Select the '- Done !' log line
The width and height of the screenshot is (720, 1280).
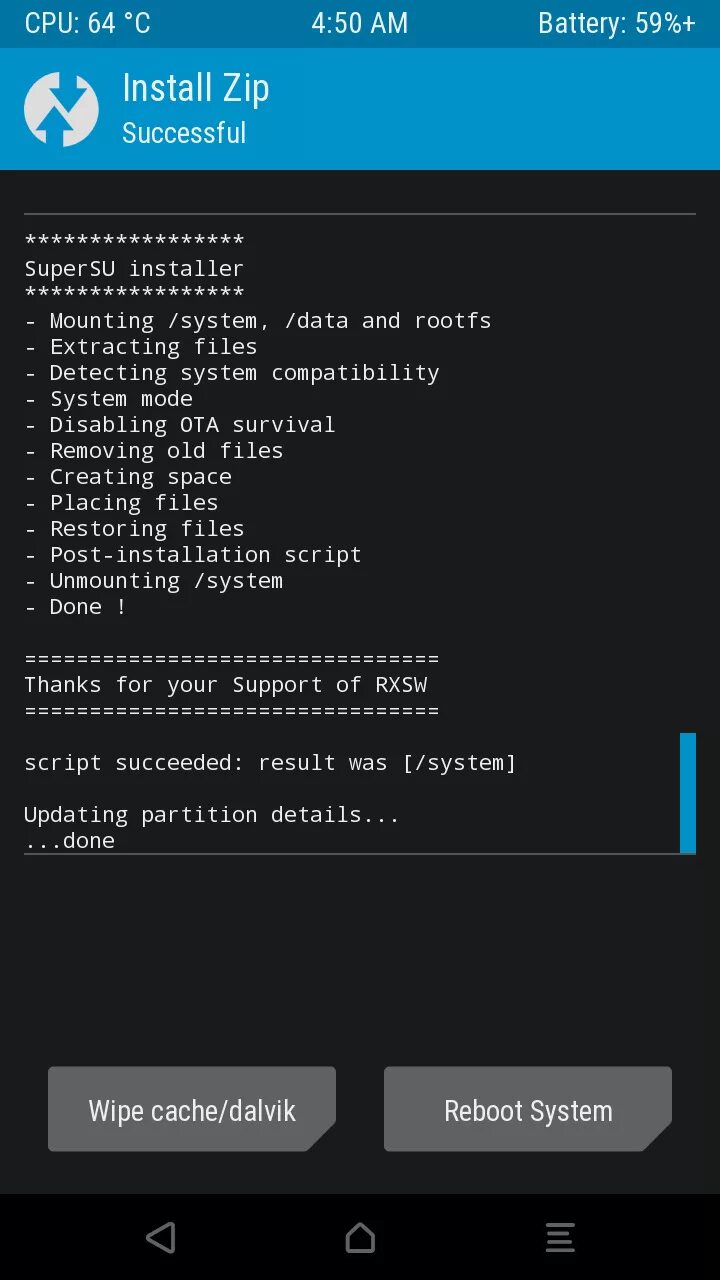(75, 606)
